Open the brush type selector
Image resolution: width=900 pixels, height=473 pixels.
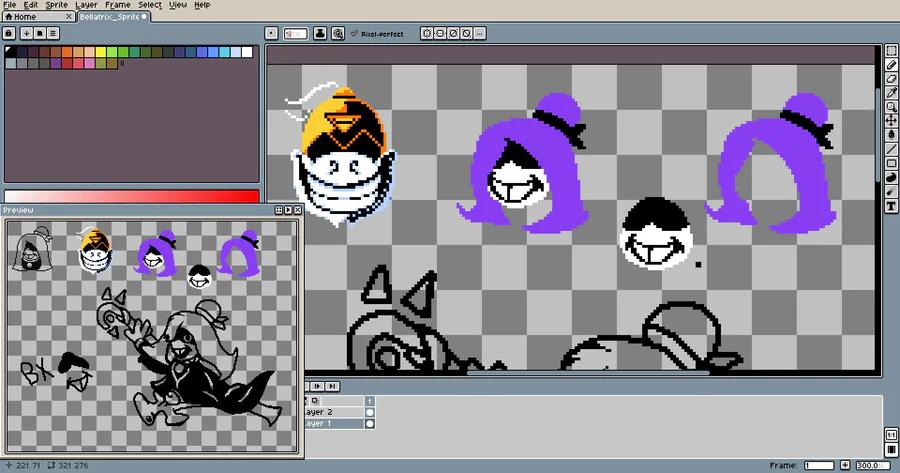point(271,34)
